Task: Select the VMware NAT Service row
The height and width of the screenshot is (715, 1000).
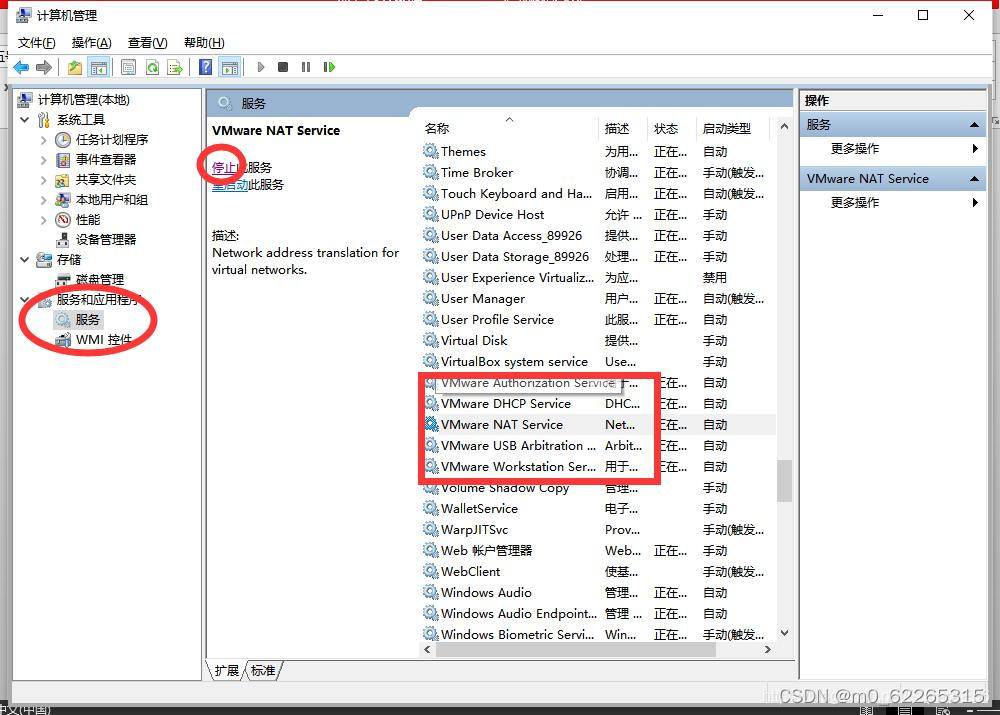Action: (x=598, y=425)
